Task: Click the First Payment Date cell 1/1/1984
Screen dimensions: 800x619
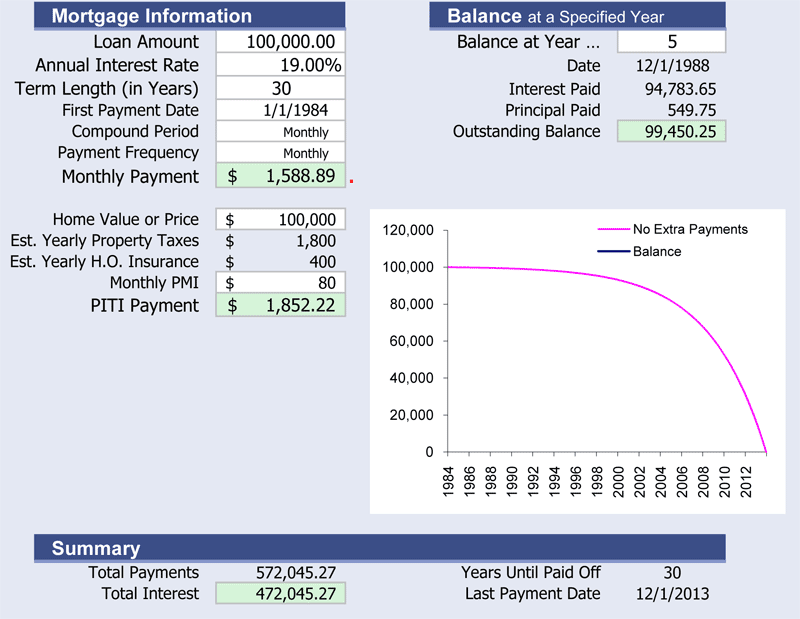Action: [281, 110]
